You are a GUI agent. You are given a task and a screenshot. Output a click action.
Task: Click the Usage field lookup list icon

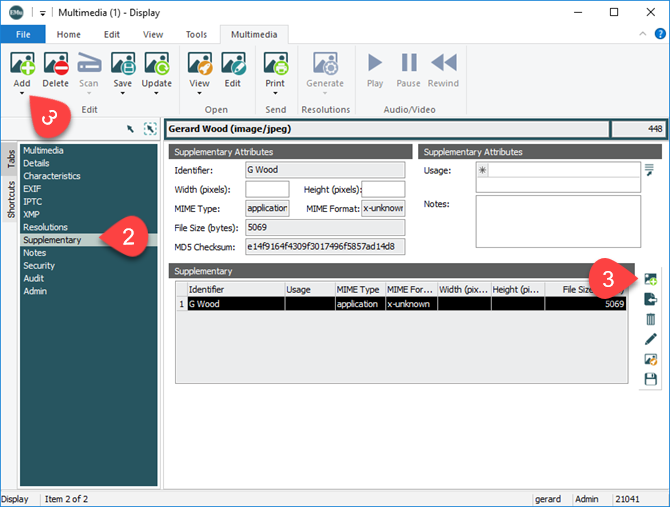pyautogui.click(x=649, y=169)
